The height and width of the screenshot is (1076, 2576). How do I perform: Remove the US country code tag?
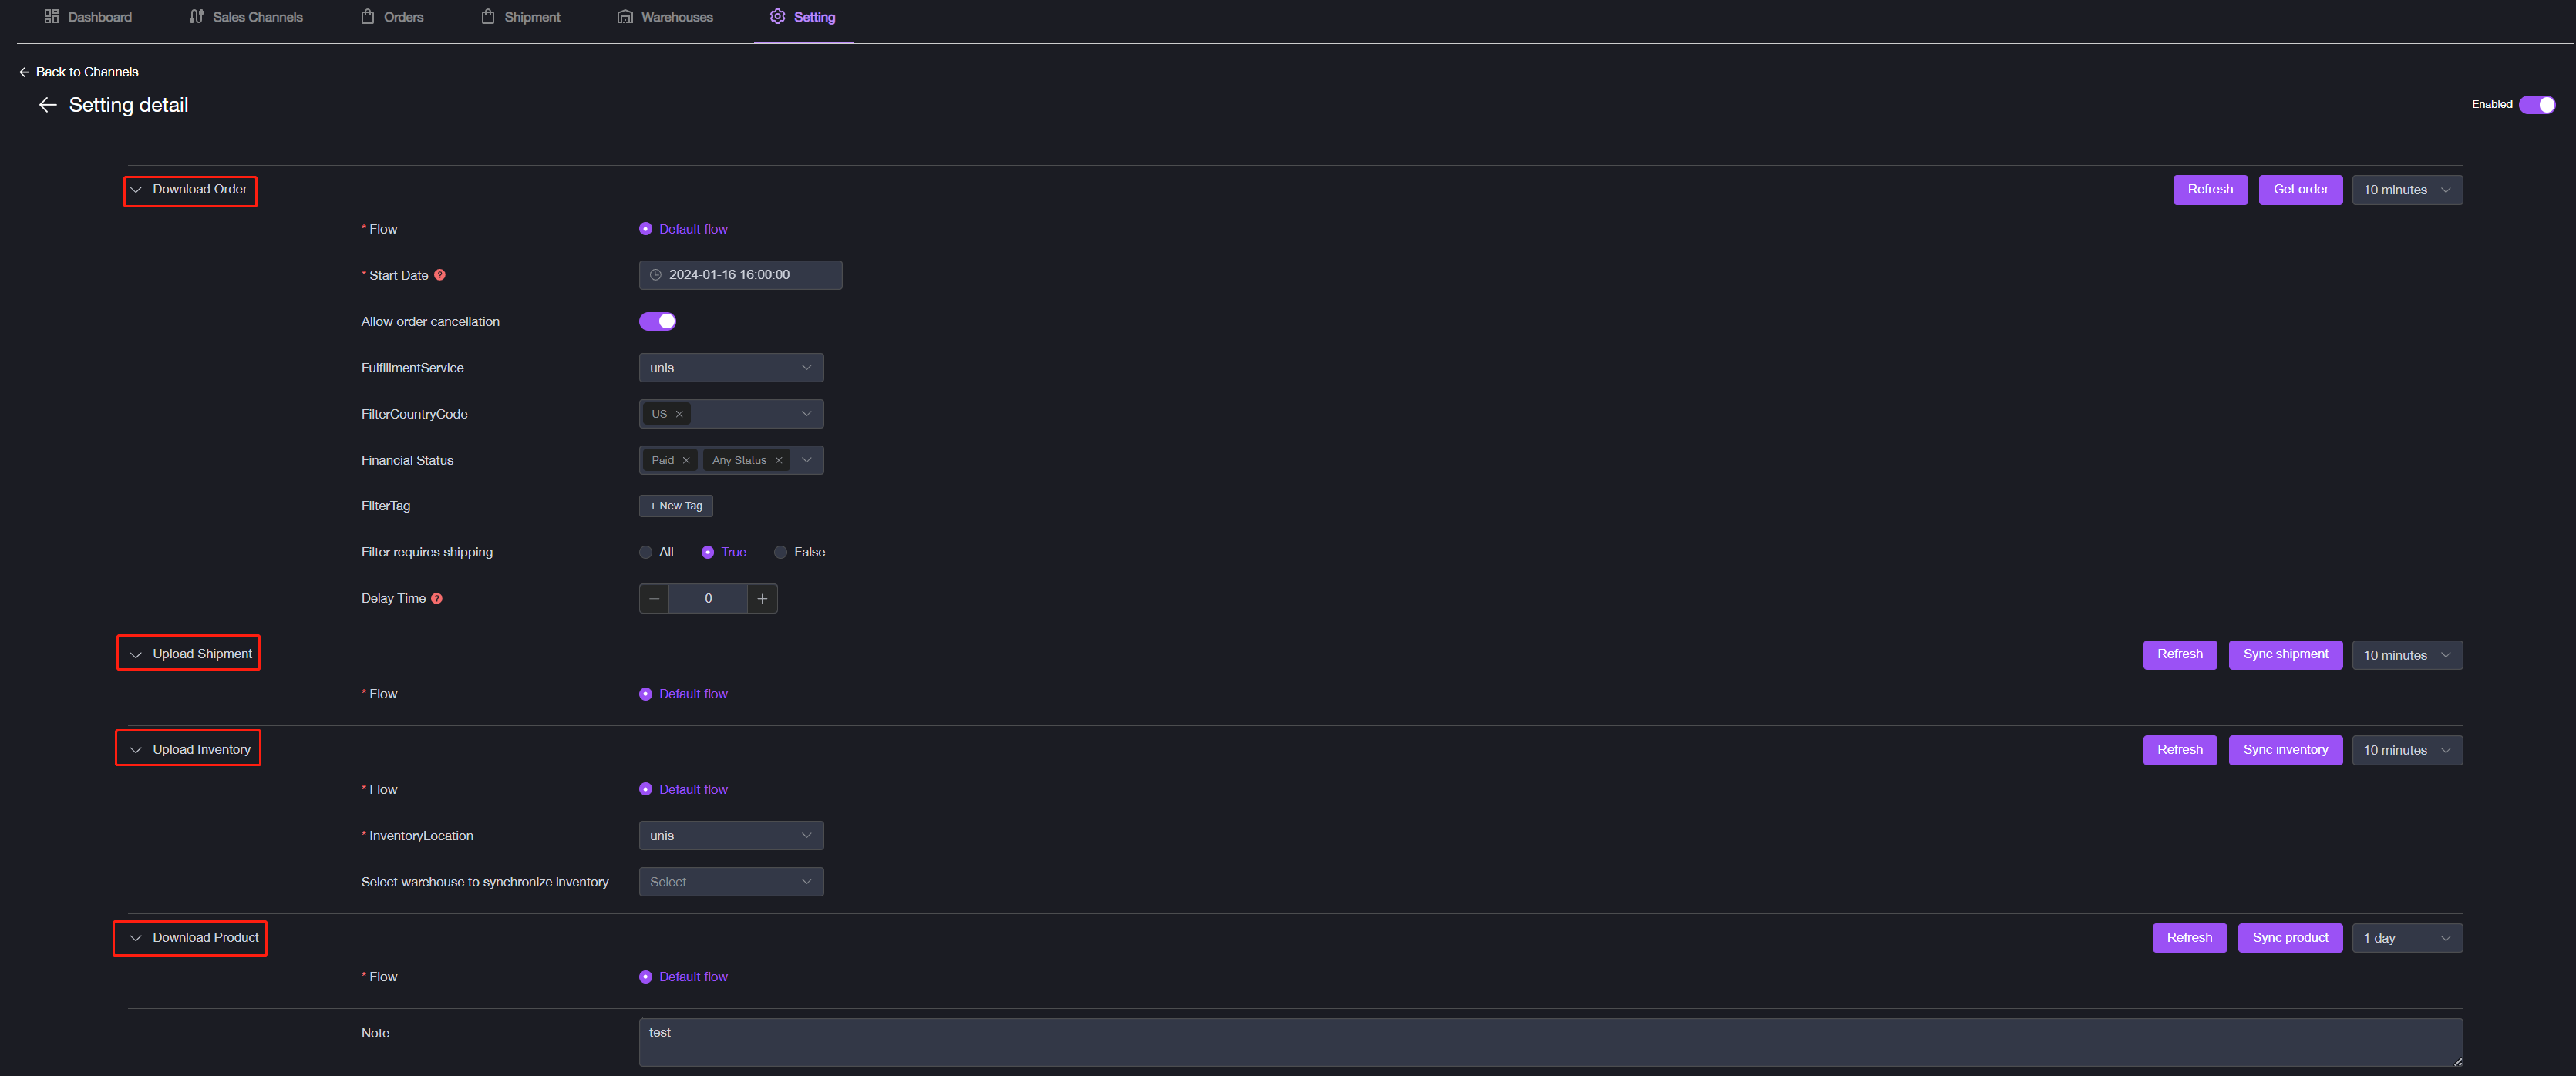pyautogui.click(x=679, y=414)
